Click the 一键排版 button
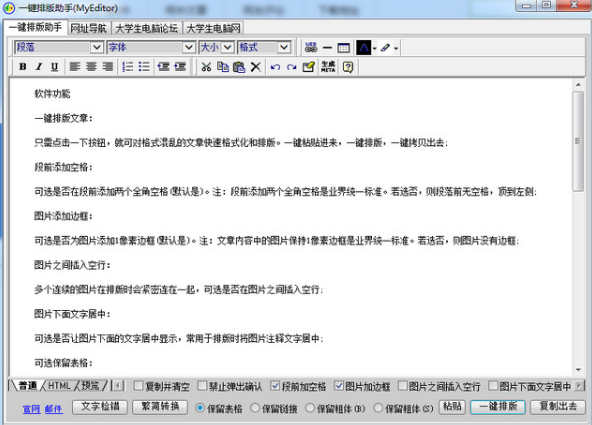This screenshot has height=425, width=592. tap(498, 407)
